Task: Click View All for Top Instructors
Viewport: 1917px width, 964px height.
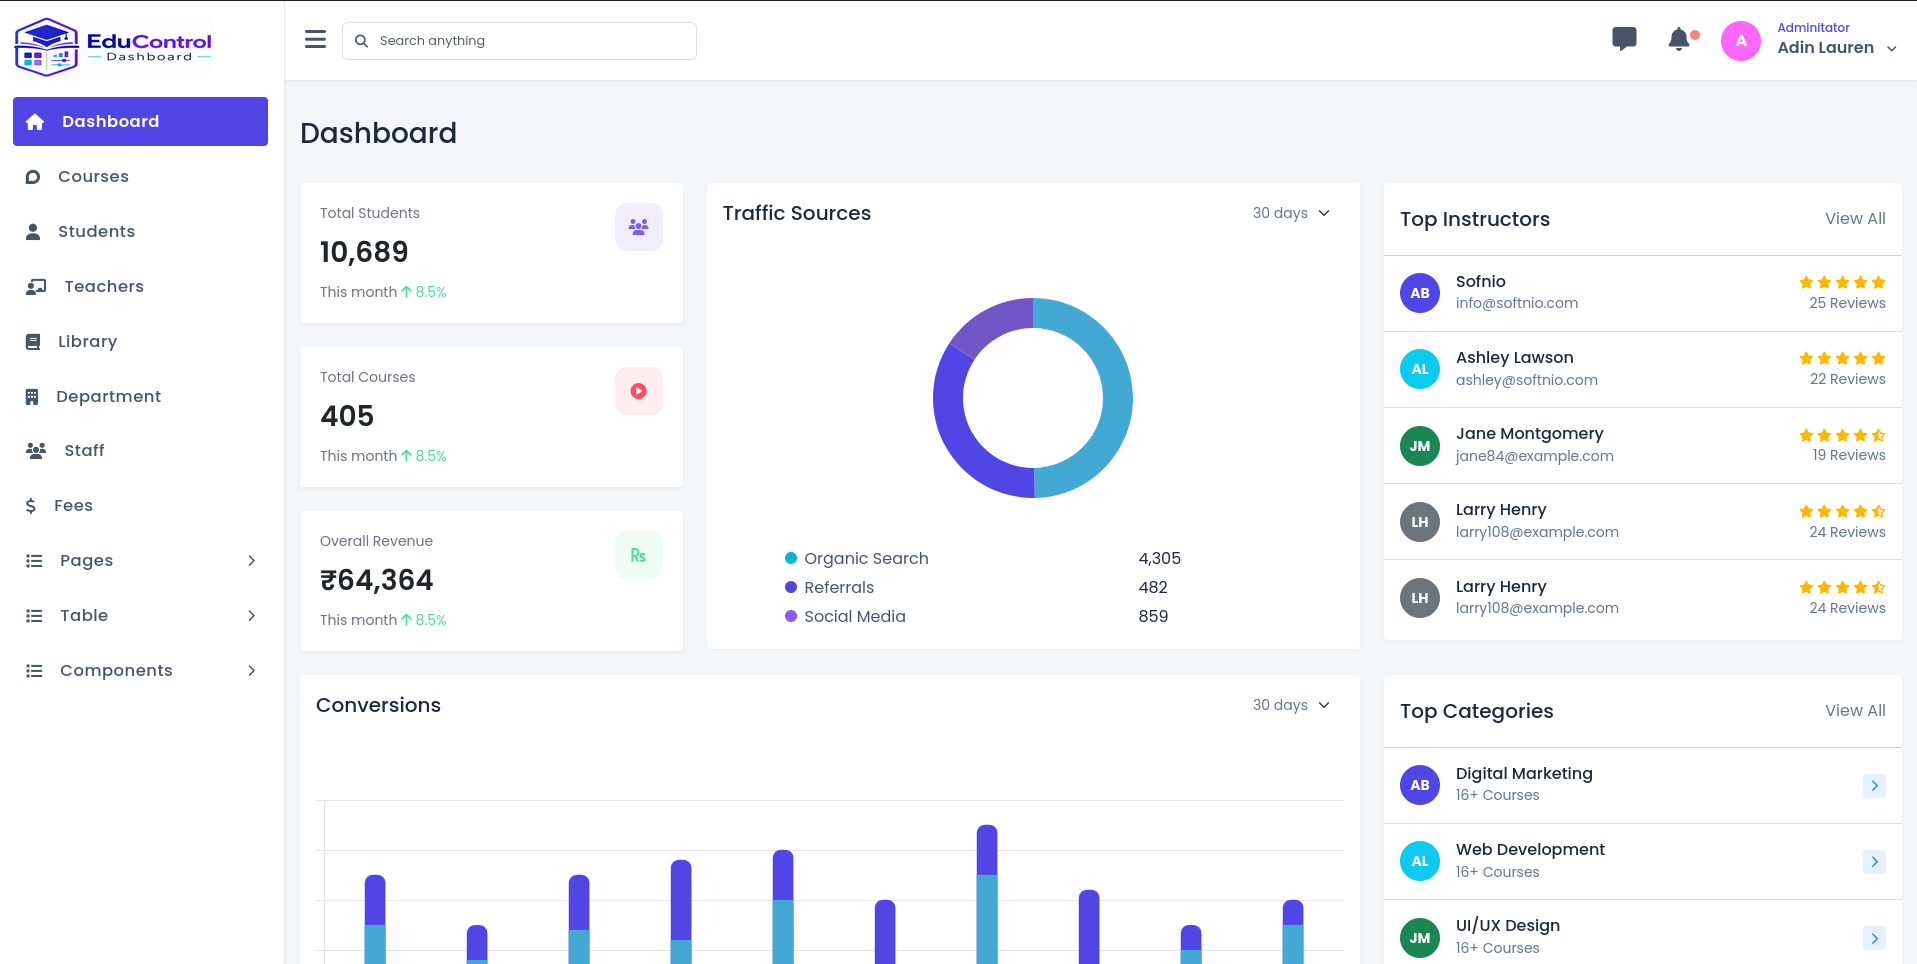Action: (x=1855, y=219)
